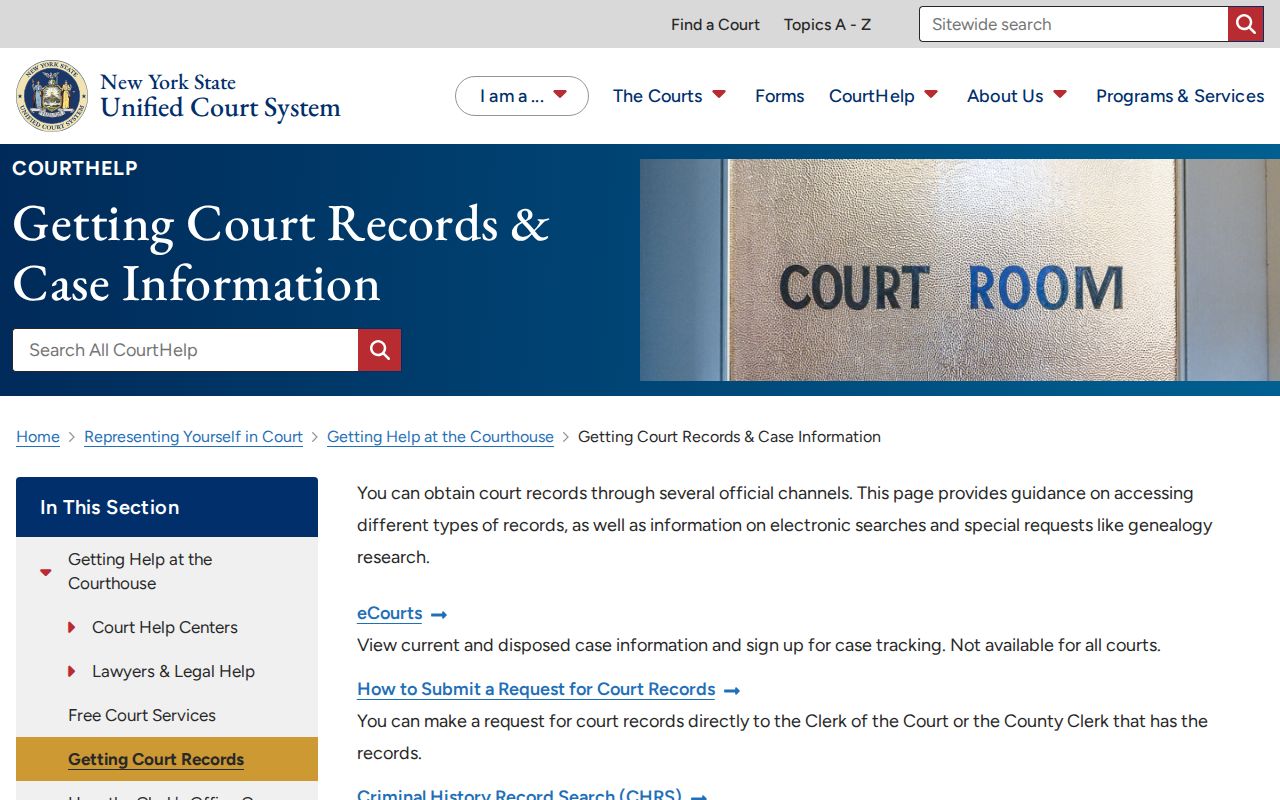Click the sitewide search magnifier button
The width and height of the screenshot is (1280, 800).
click(x=1245, y=24)
